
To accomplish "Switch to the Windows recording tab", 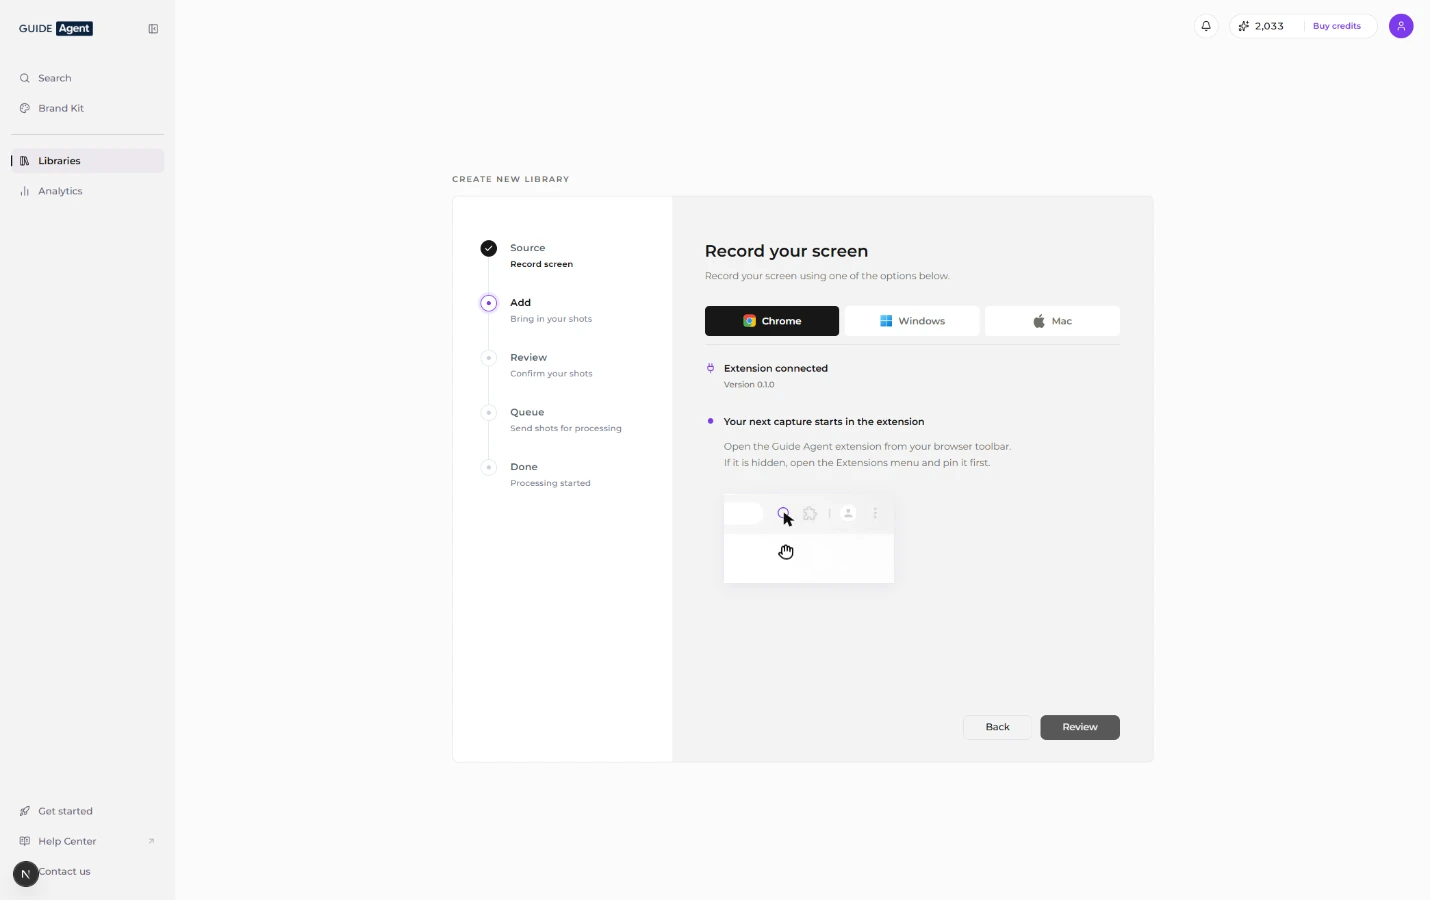I will (x=912, y=321).
